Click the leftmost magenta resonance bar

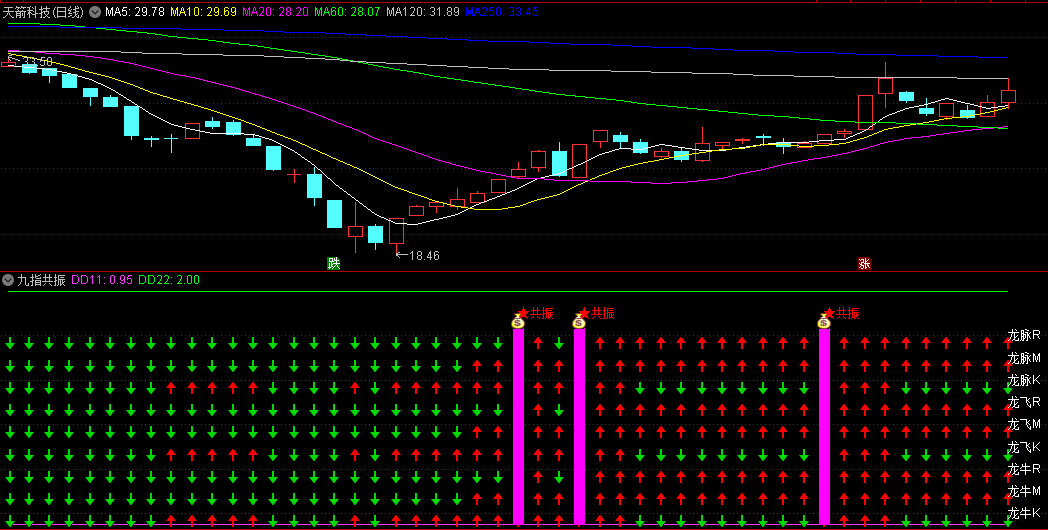[518, 426]
